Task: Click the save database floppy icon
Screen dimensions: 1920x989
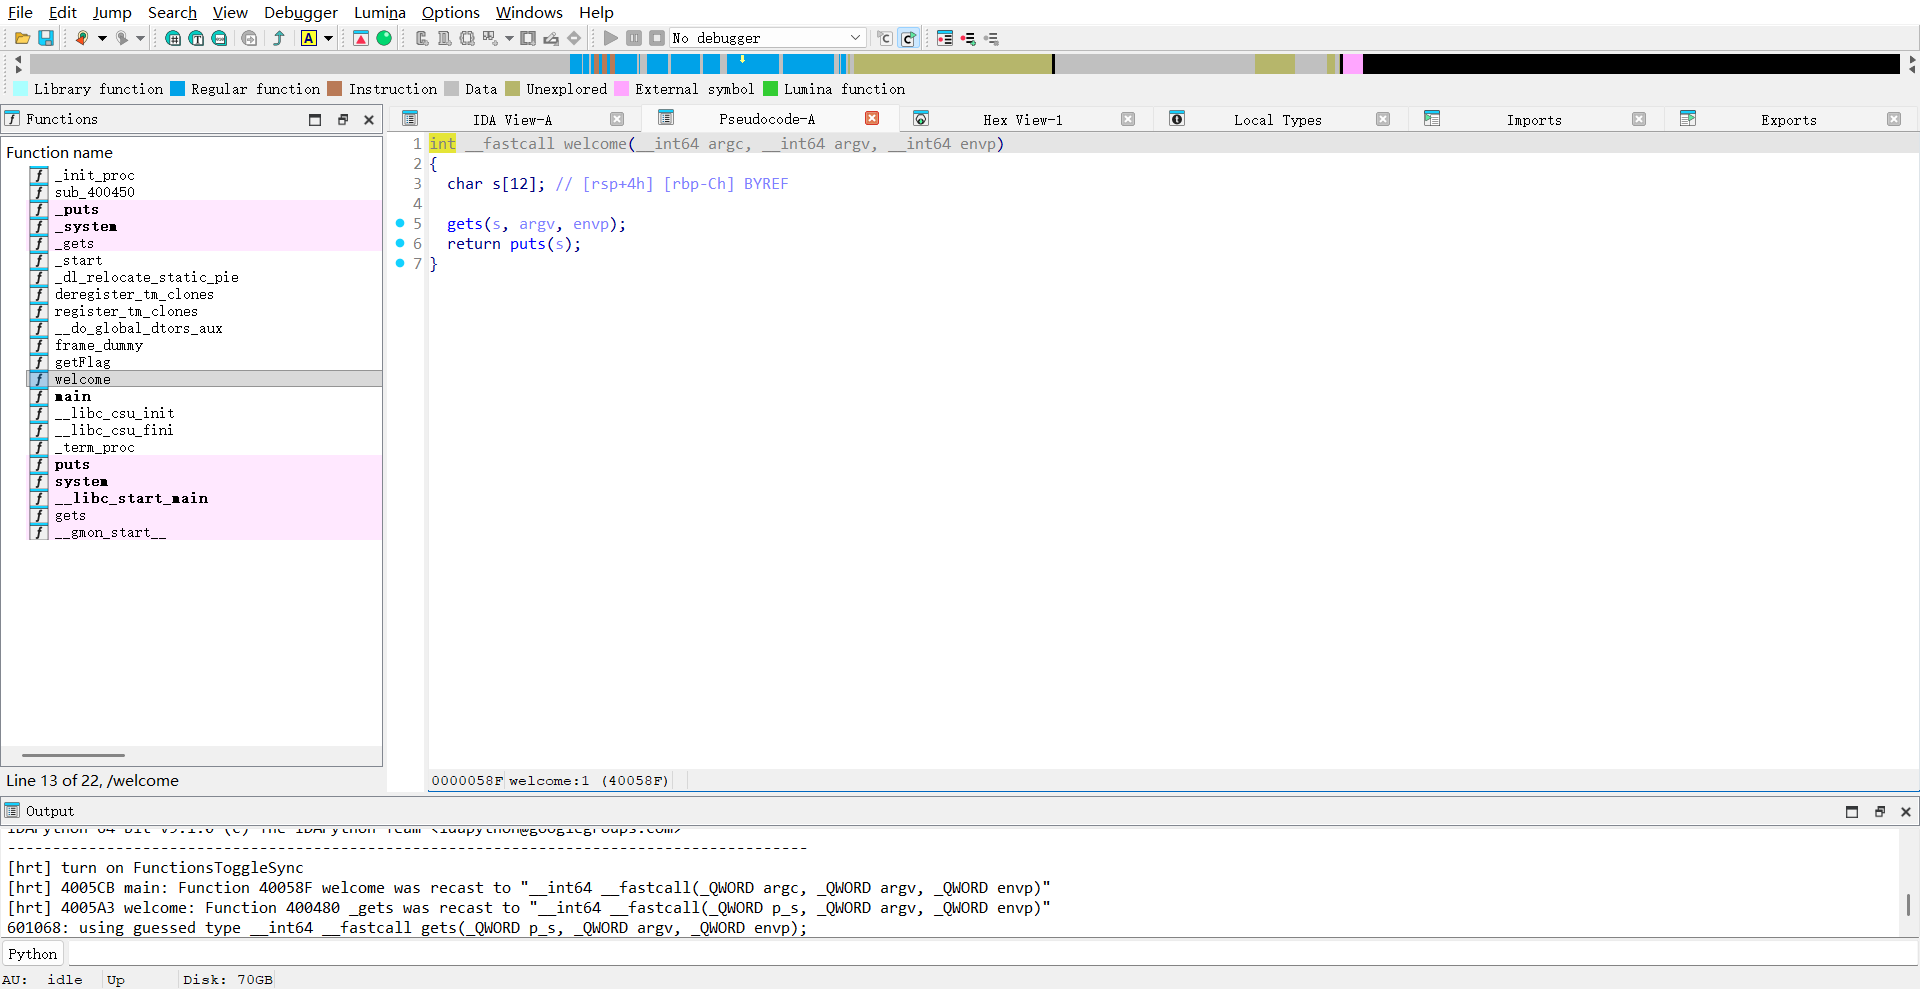Action: [x=46, y=38]
